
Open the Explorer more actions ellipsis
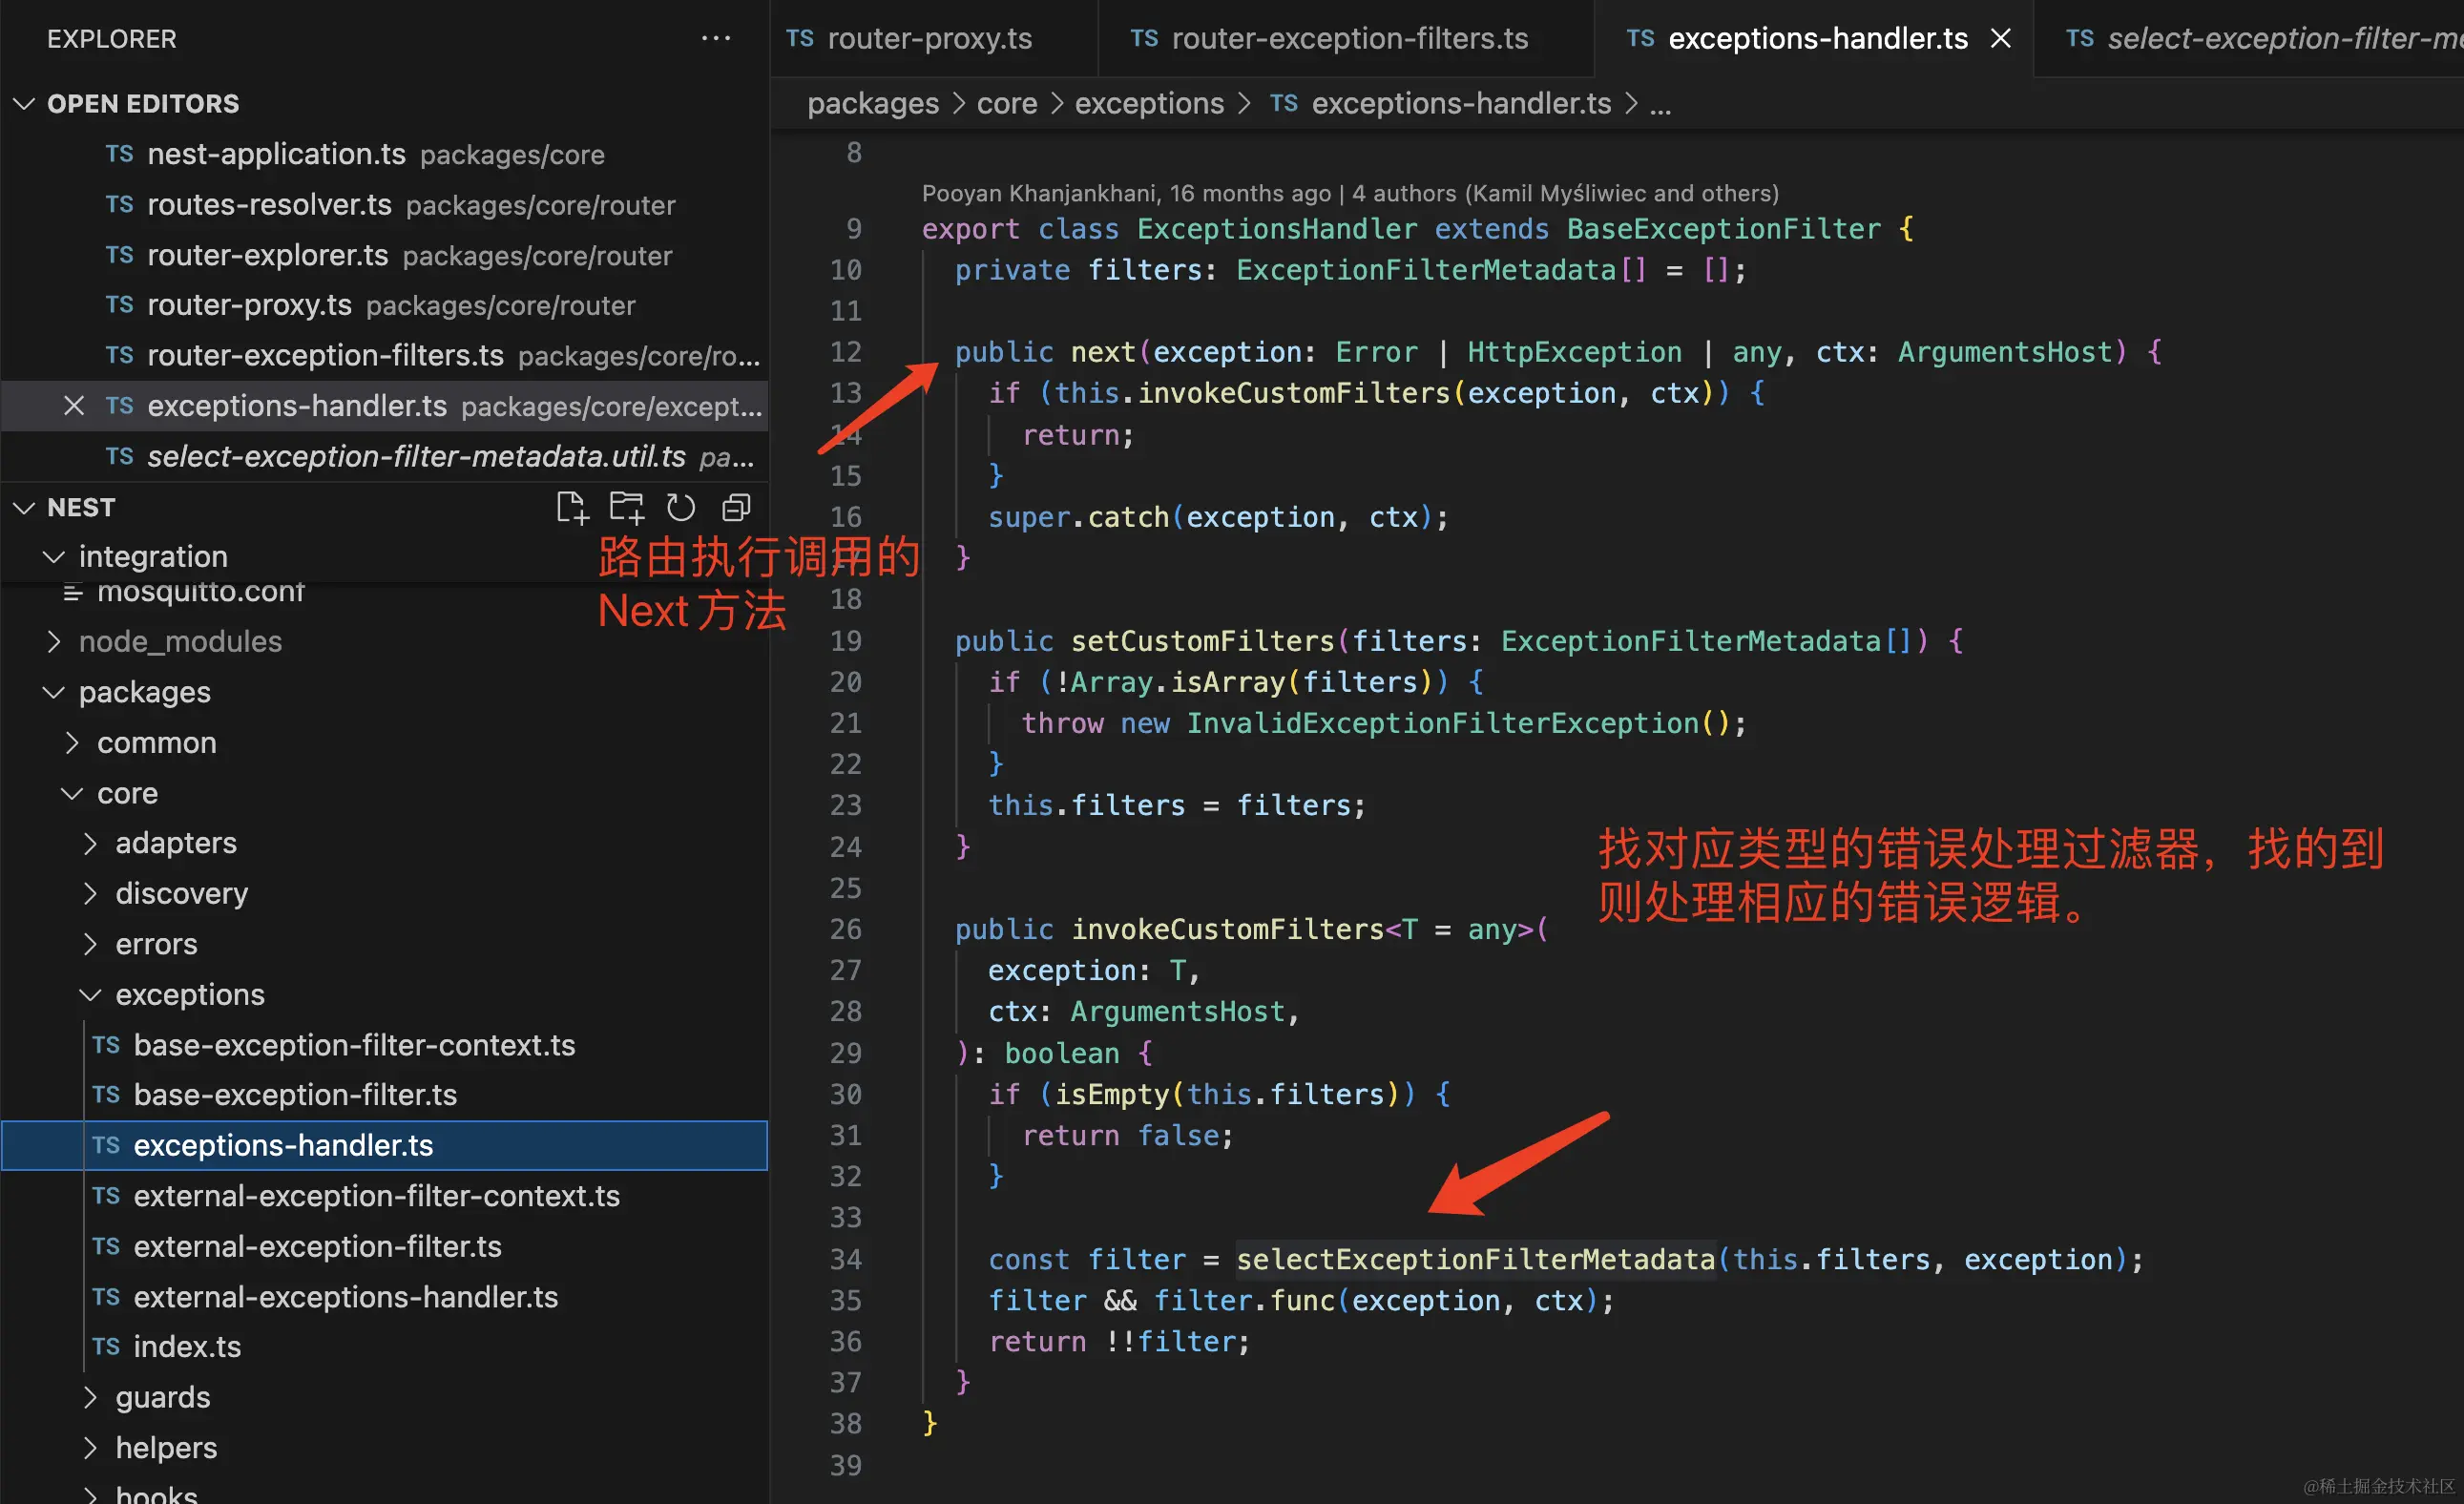click(x=716, y=38)
